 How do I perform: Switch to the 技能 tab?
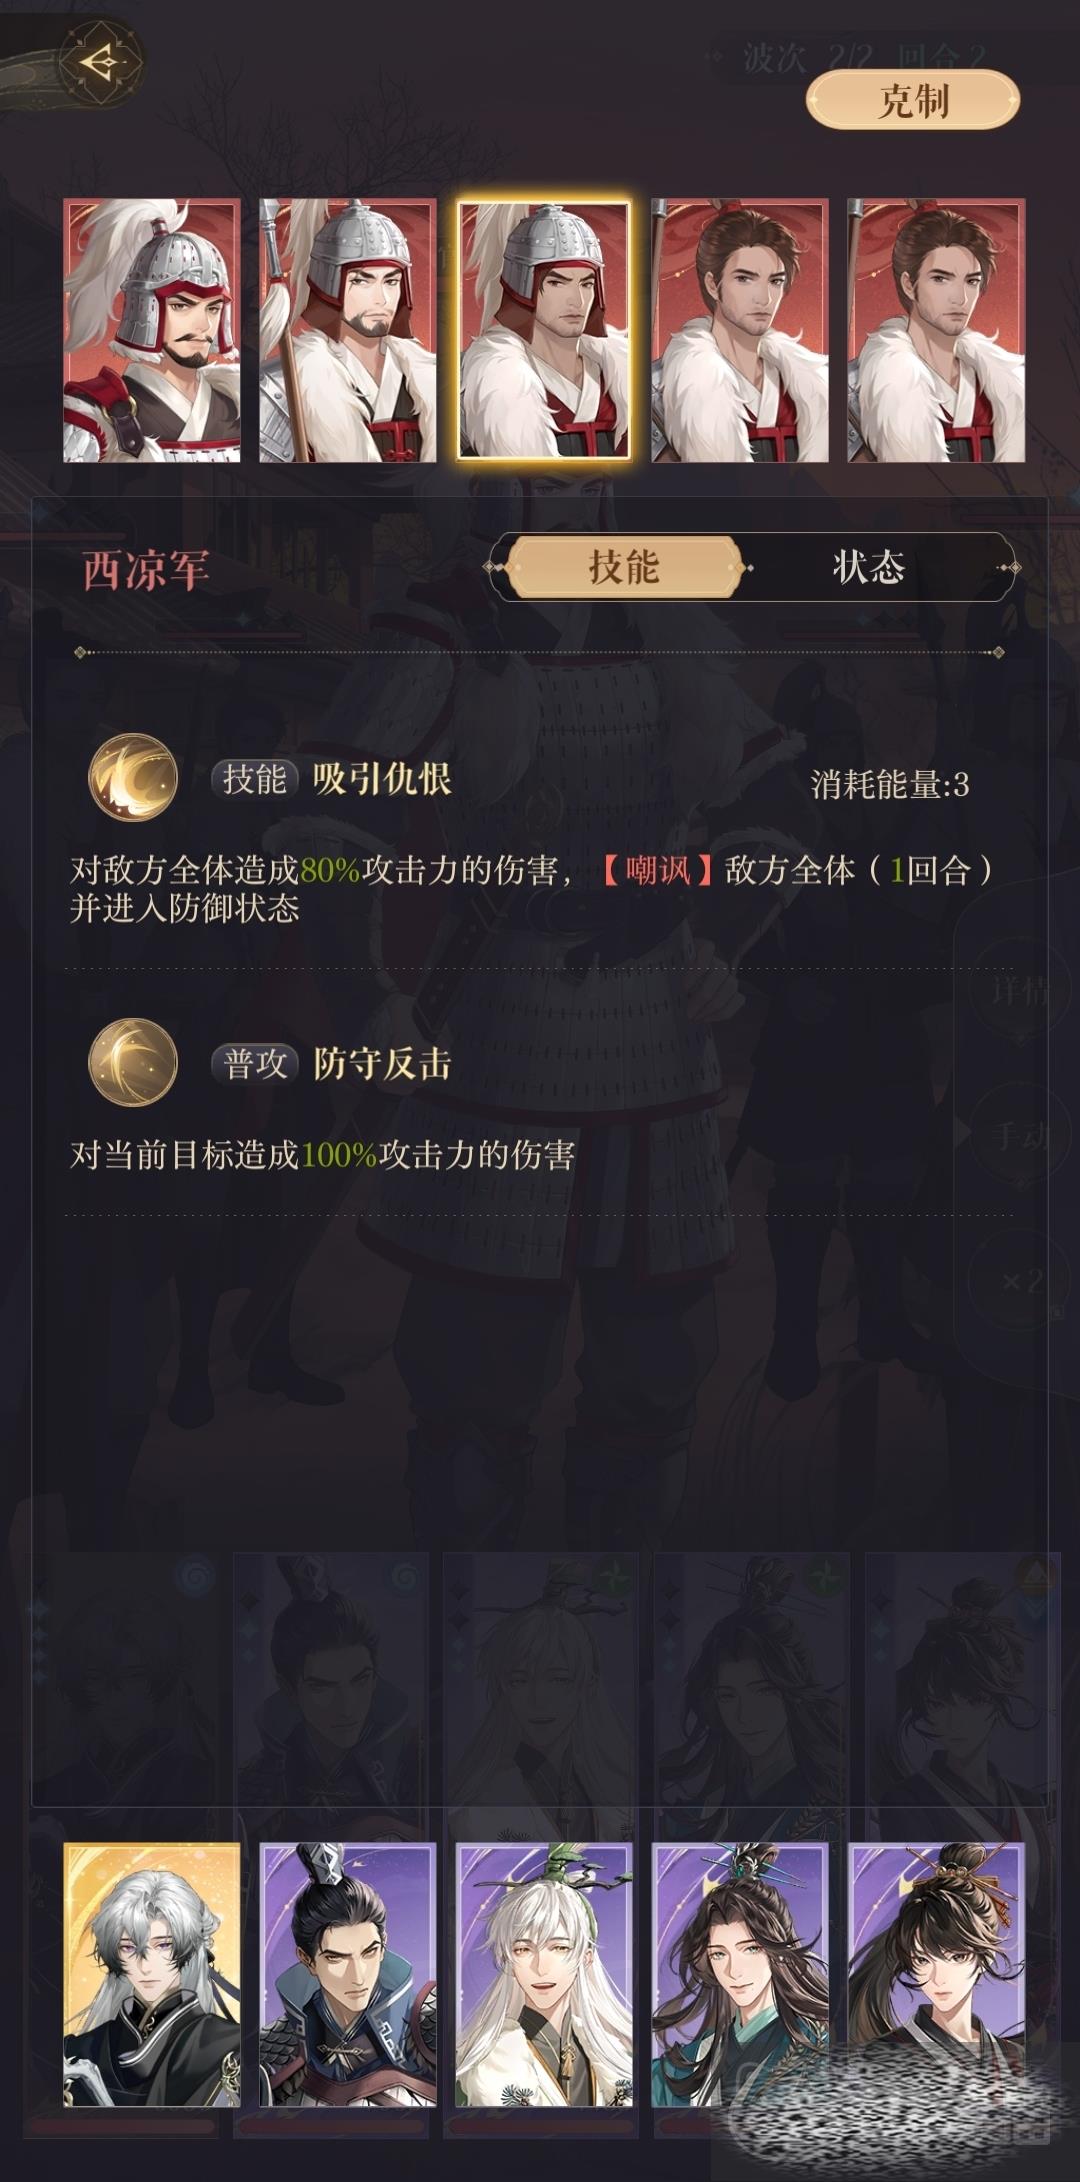pos(625,567)
